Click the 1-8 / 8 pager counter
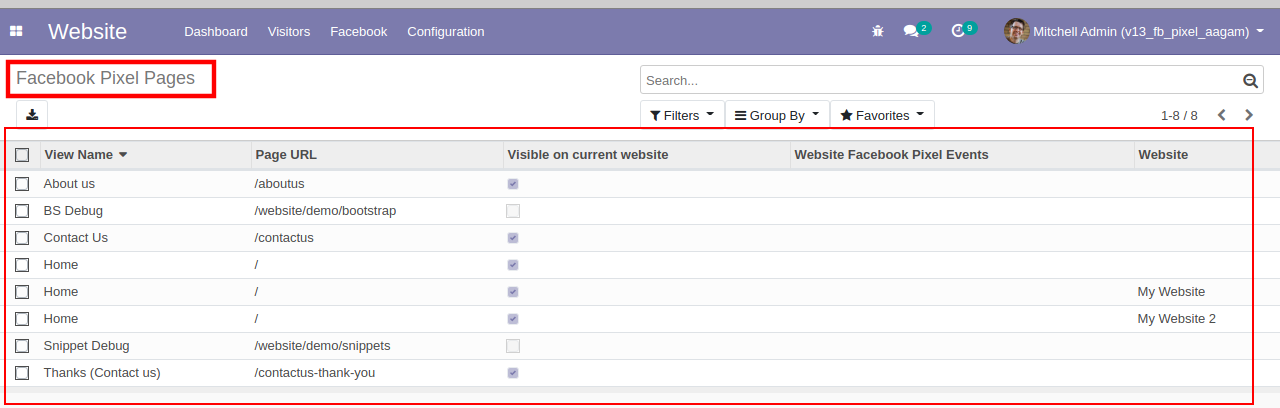1280x408 pixels. (x=1179, y=115)
